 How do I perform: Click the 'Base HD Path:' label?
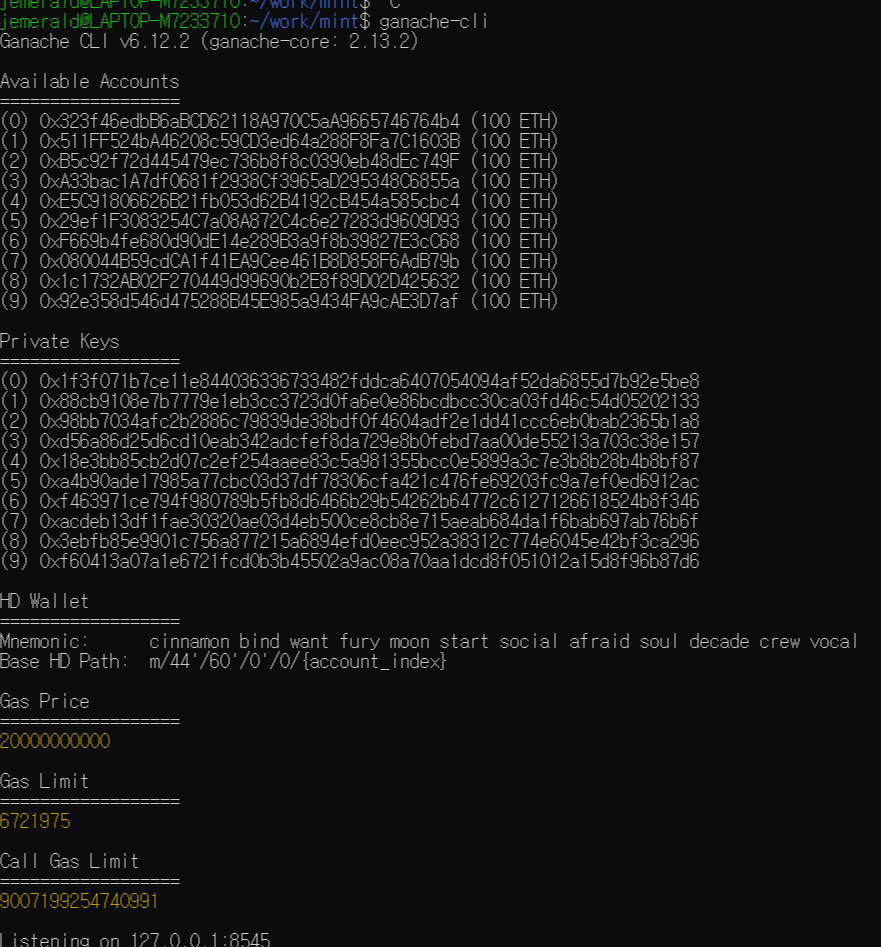tap(65, 661)
